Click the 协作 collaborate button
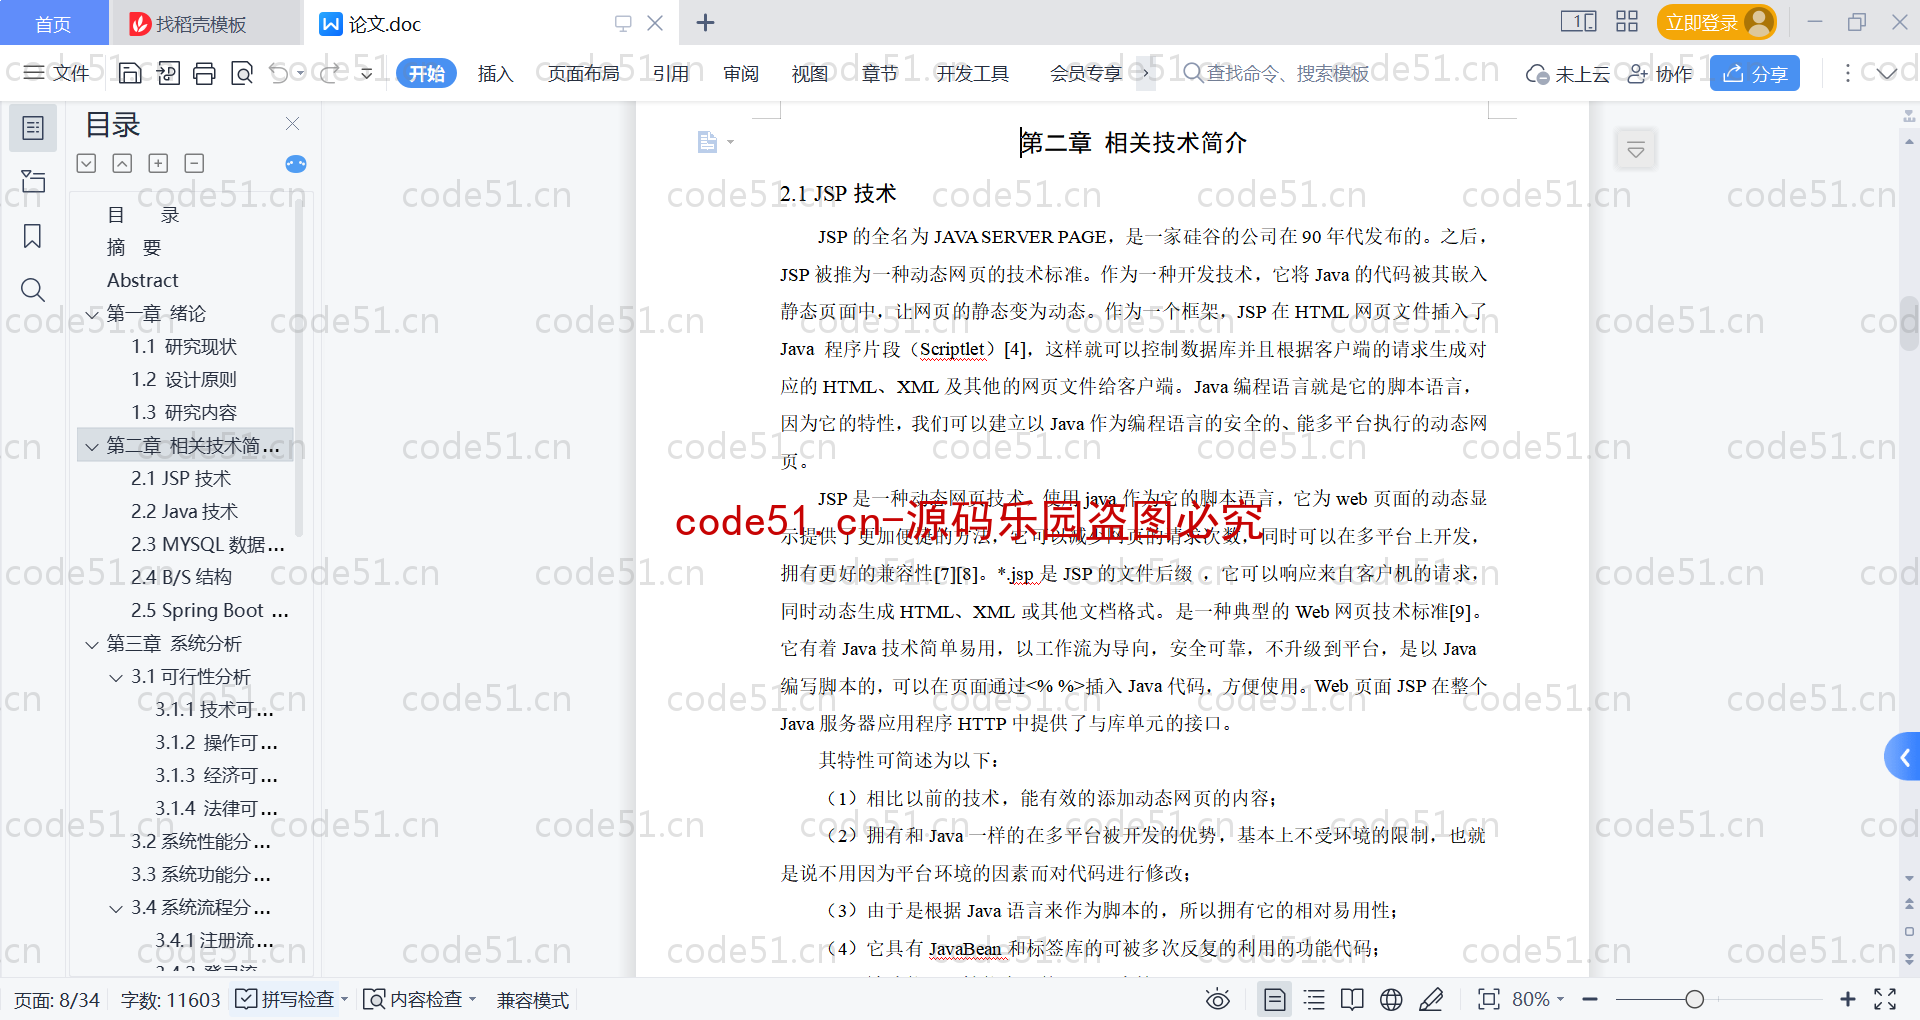The width and height of the screenshot is (1920, 1020). coord(1660,73)
